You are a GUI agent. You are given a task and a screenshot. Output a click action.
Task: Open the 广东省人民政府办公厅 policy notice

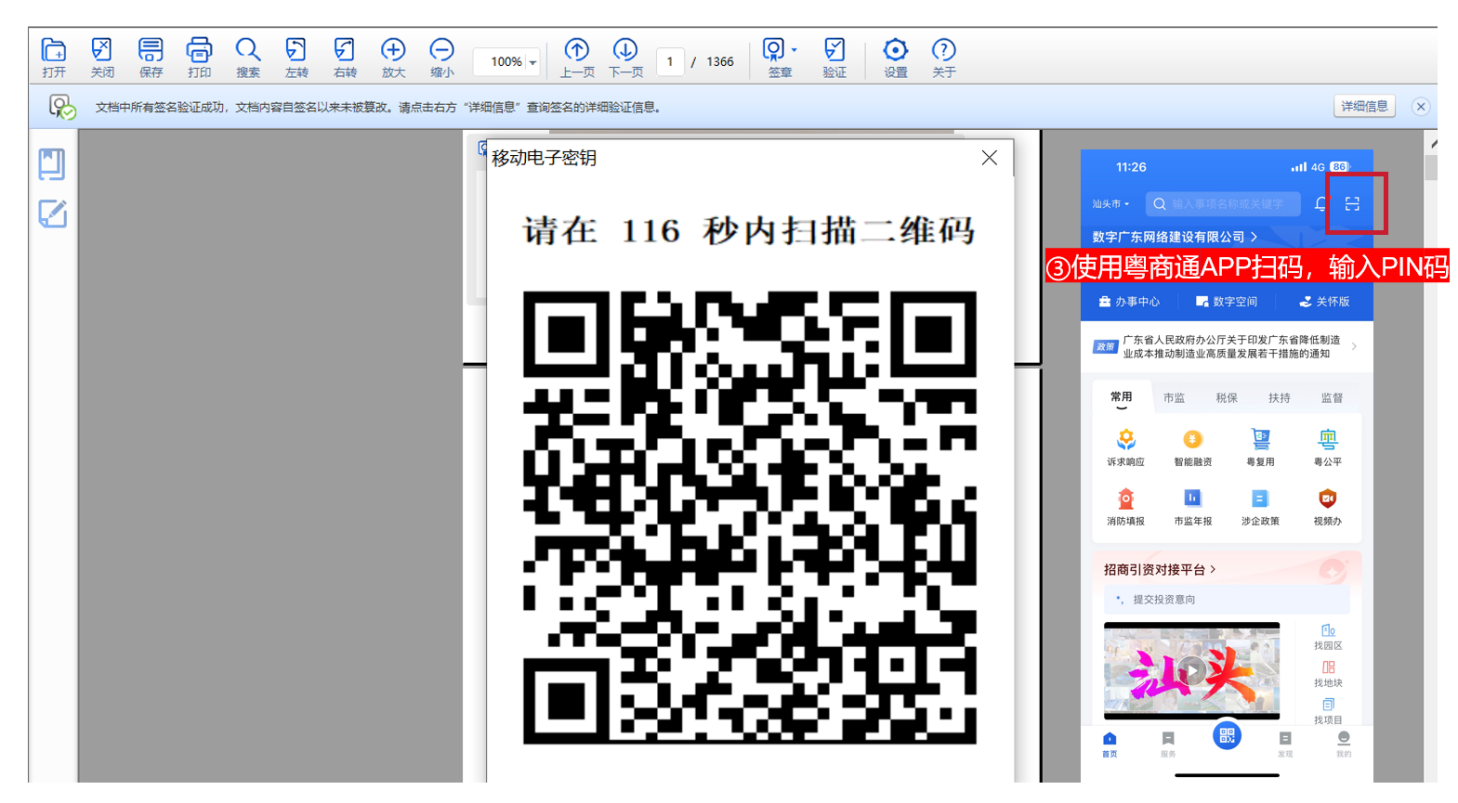[x=1226, y=347]
